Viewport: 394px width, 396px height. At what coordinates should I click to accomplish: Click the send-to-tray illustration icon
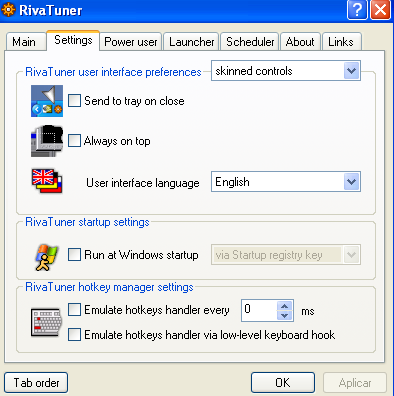click(47, 101)
